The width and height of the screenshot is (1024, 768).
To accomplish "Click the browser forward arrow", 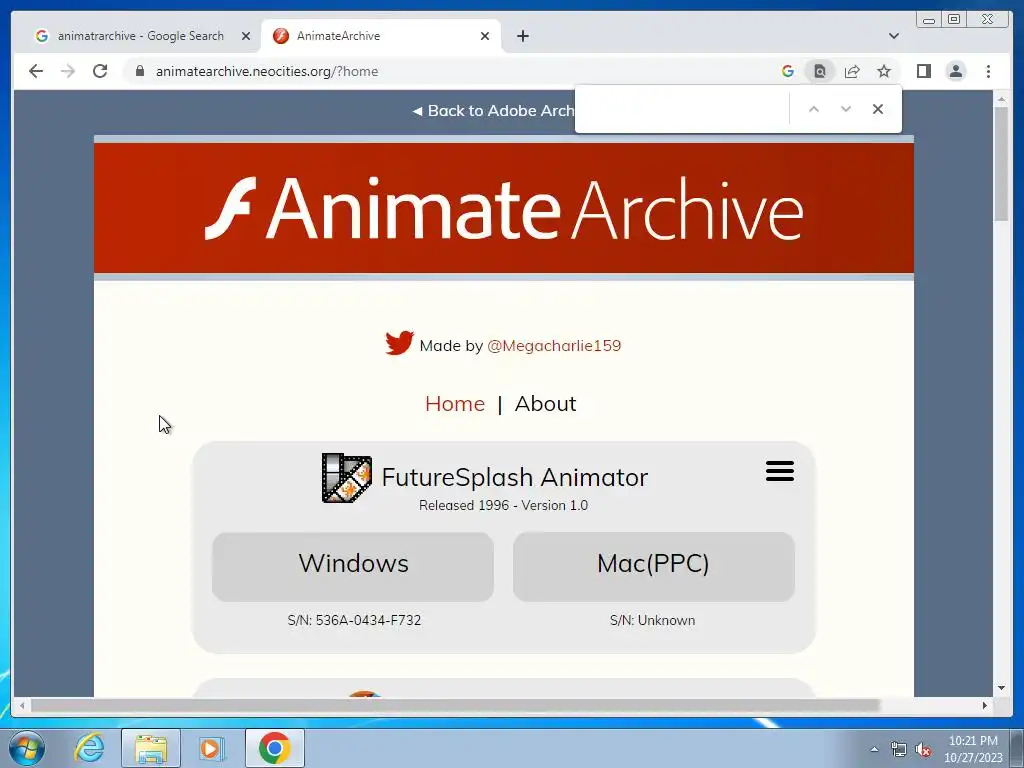I will coord(68,71).
